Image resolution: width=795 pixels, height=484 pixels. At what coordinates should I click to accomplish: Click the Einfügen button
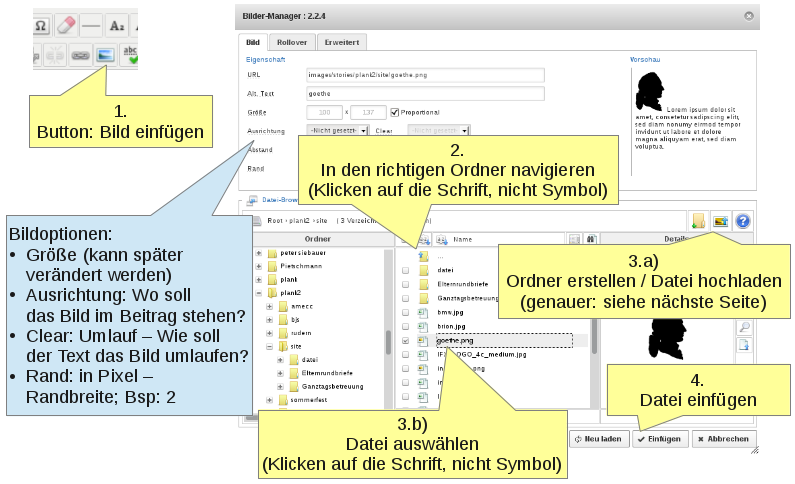659,439
